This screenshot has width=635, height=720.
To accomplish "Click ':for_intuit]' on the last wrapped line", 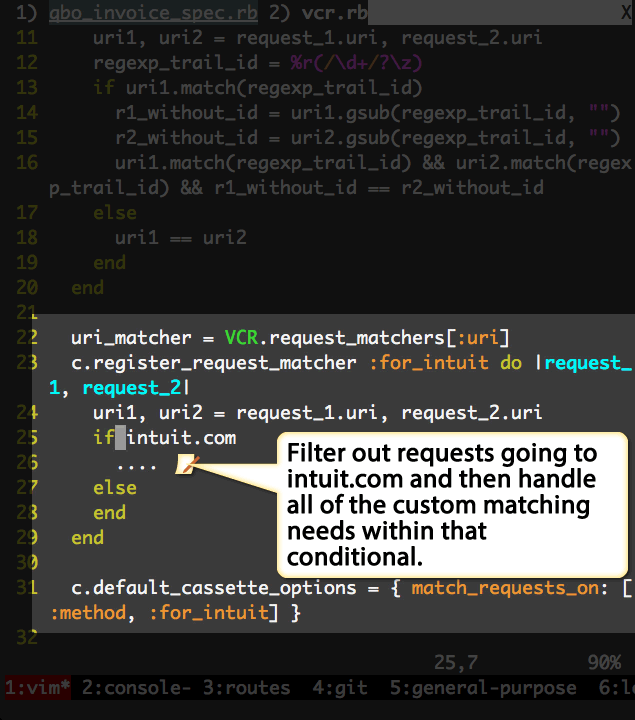I will pos(214,613).
